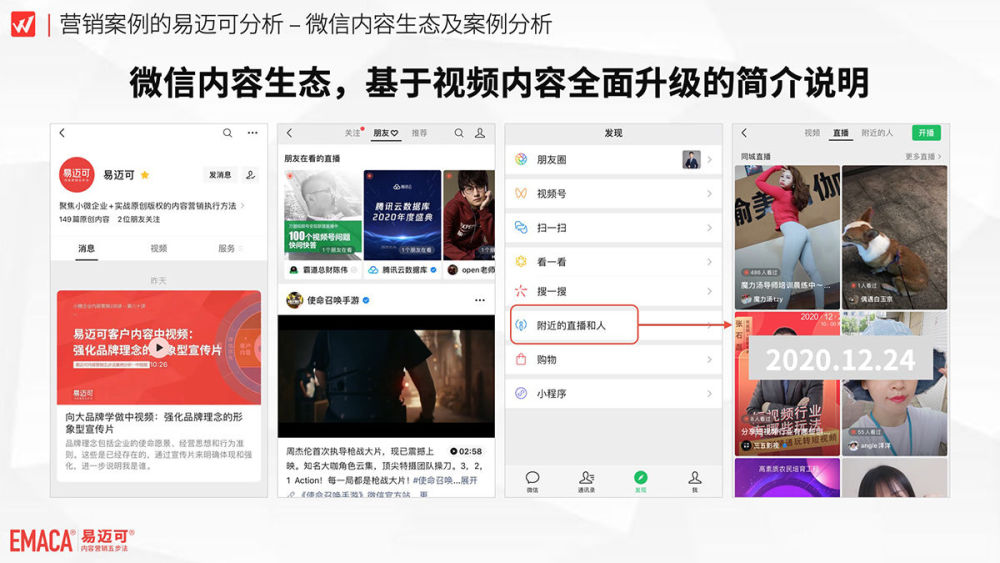Screen dimensions: 1000x563
Task: Open the open老师 live thumbnail
Action: pos(469,214)
